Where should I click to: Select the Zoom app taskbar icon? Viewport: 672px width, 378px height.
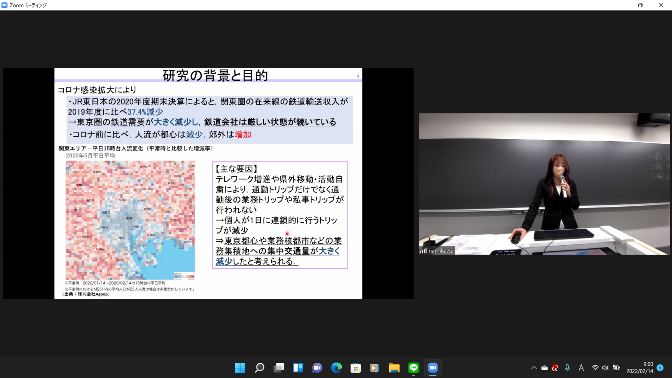tap(432, 368)
